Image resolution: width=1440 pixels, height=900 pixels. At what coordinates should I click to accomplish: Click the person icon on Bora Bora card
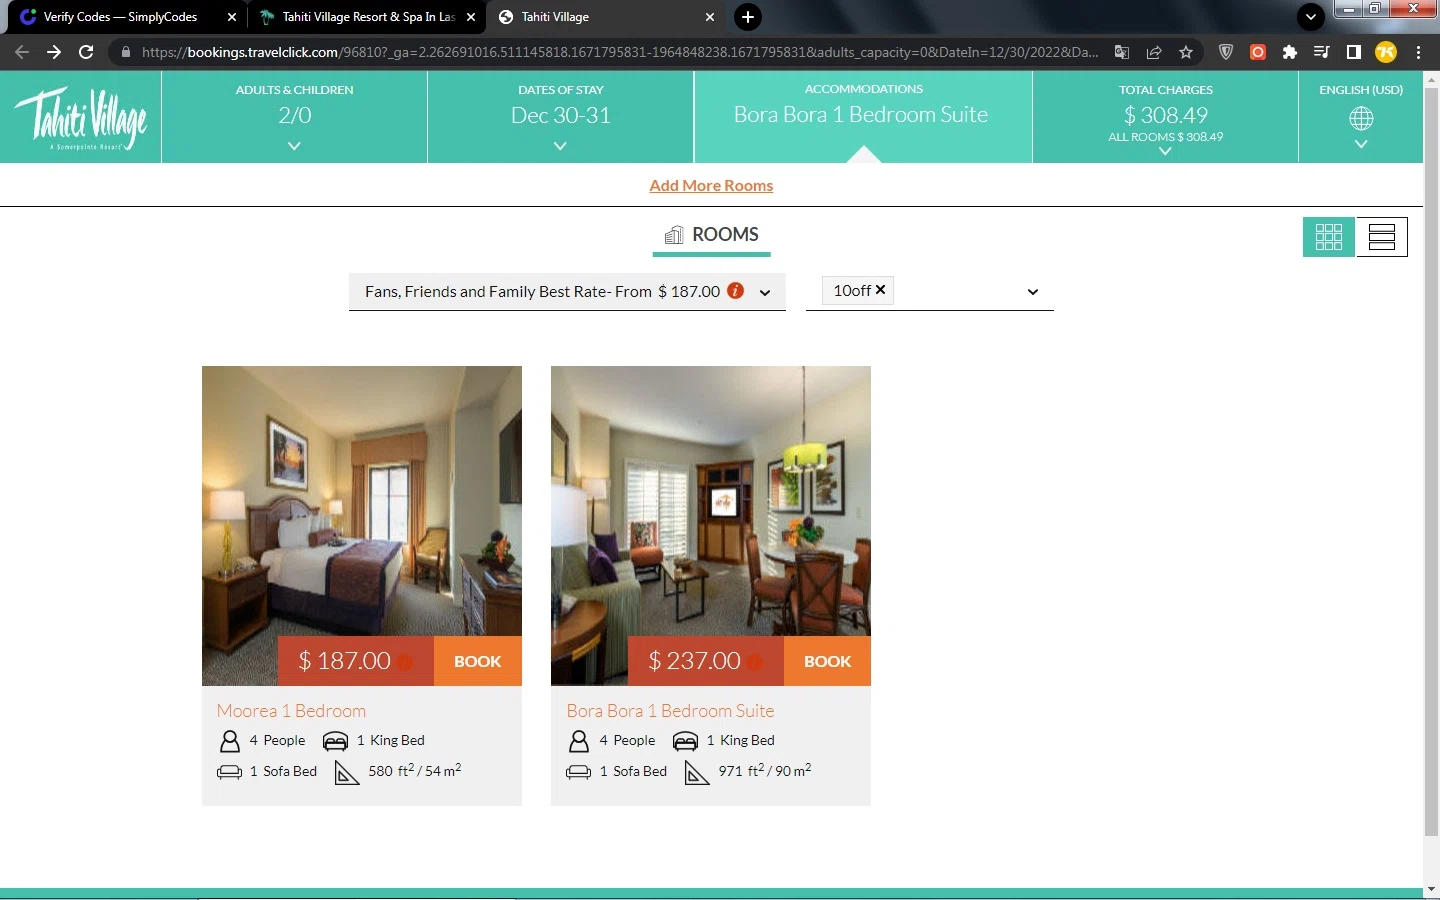pos(579,741)
